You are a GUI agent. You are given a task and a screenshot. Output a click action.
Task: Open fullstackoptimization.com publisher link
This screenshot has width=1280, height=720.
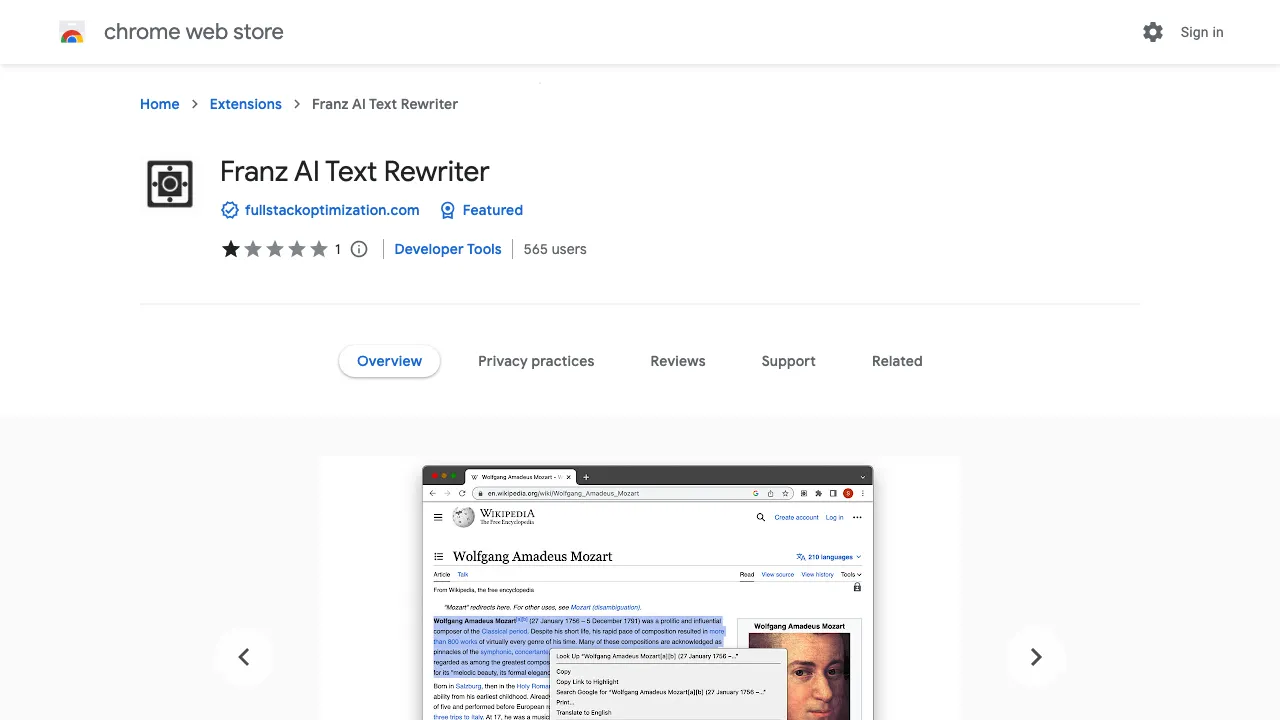332,210
